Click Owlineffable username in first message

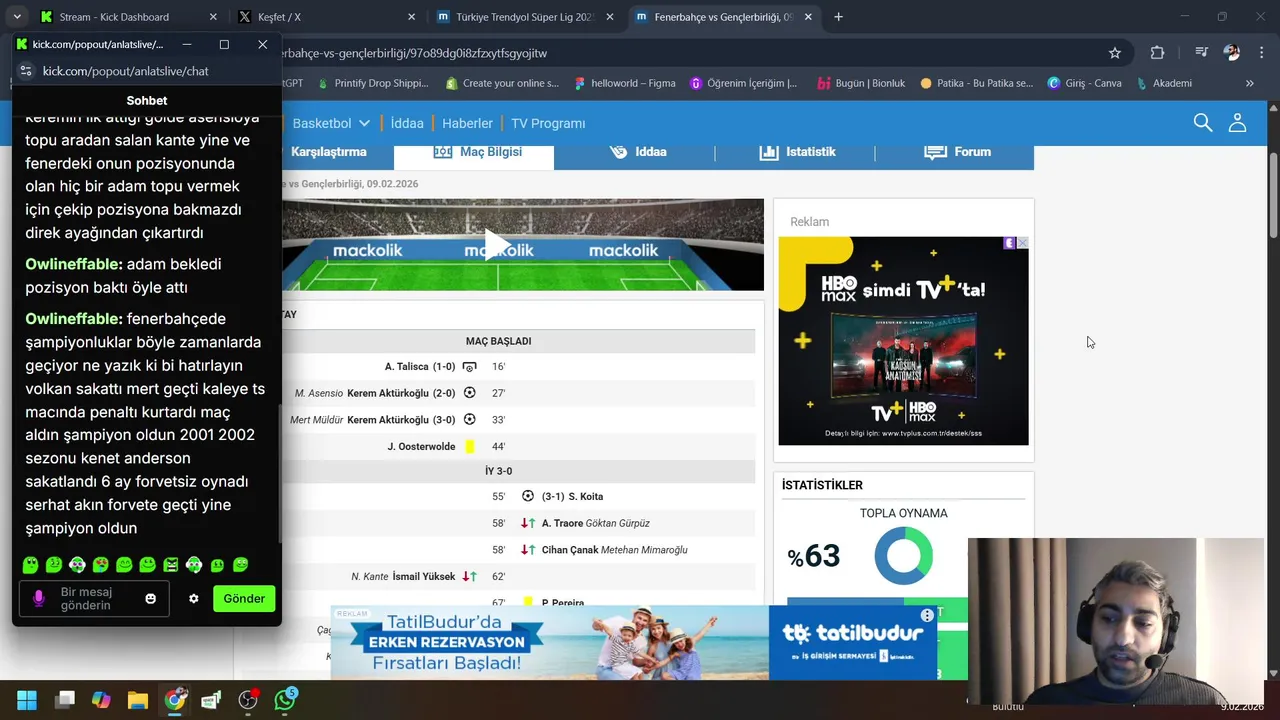[x=74, y=264]
